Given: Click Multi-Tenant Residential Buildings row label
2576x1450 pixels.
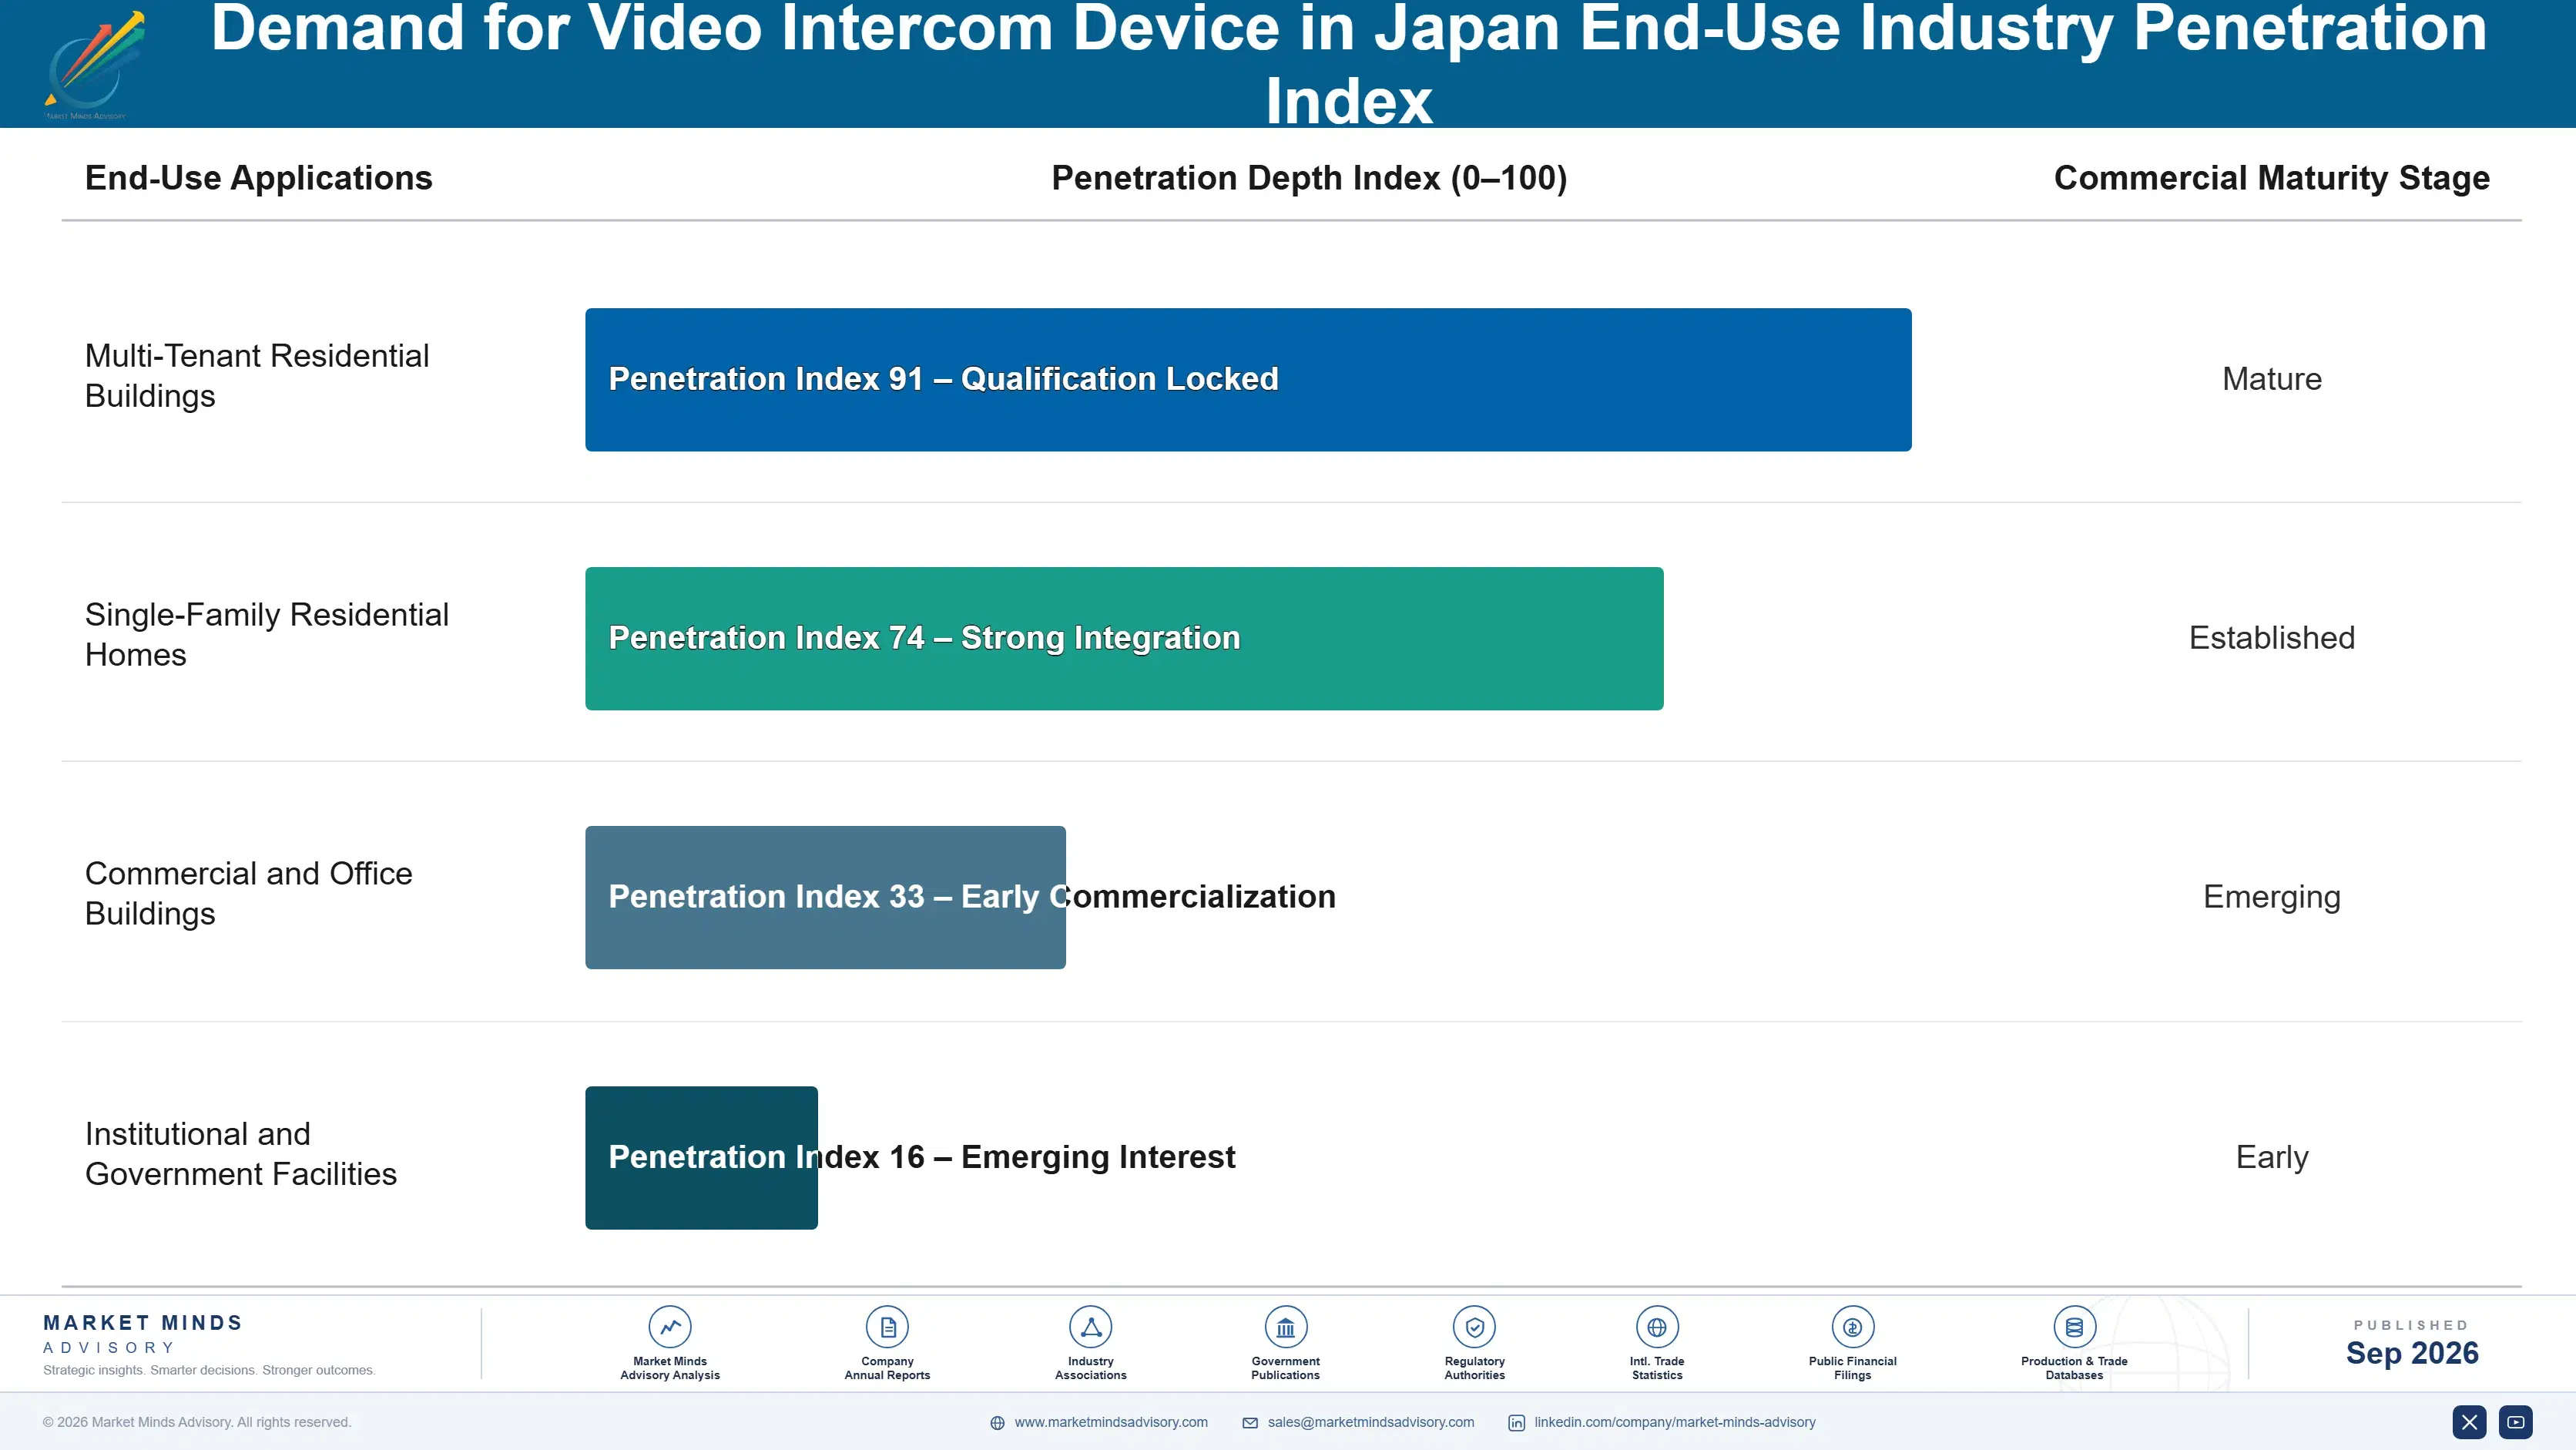Looking at the screenshot, I should [257, 376].
